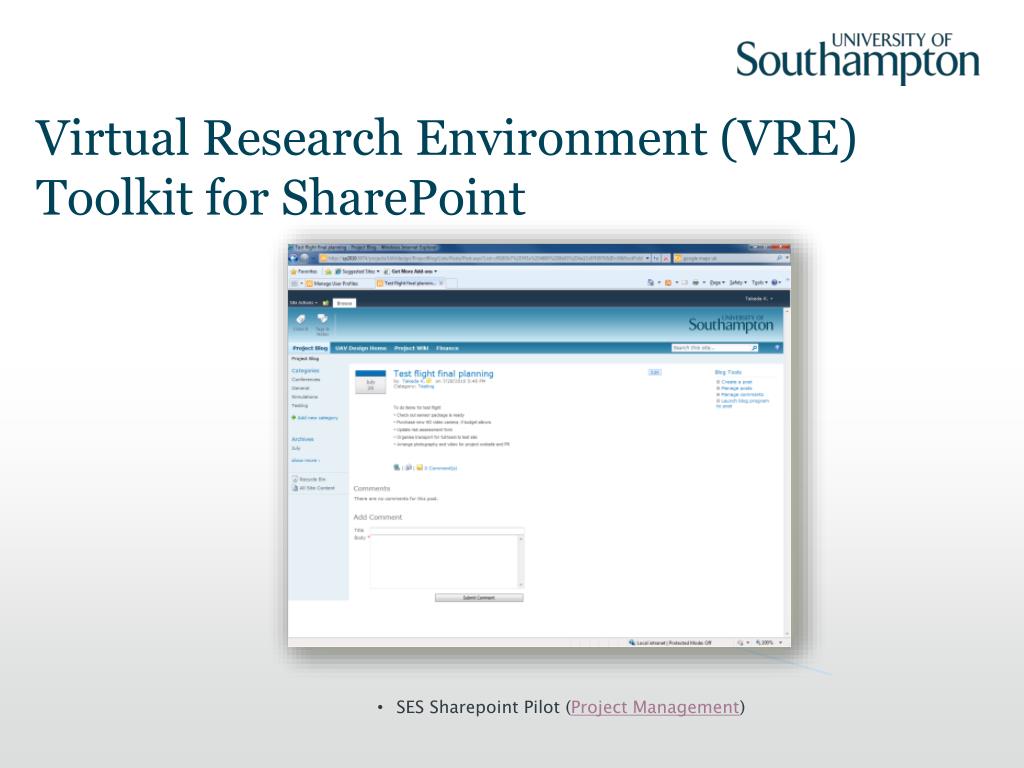
Task: Open Finance navigation tab
Action: pos(447,348)
